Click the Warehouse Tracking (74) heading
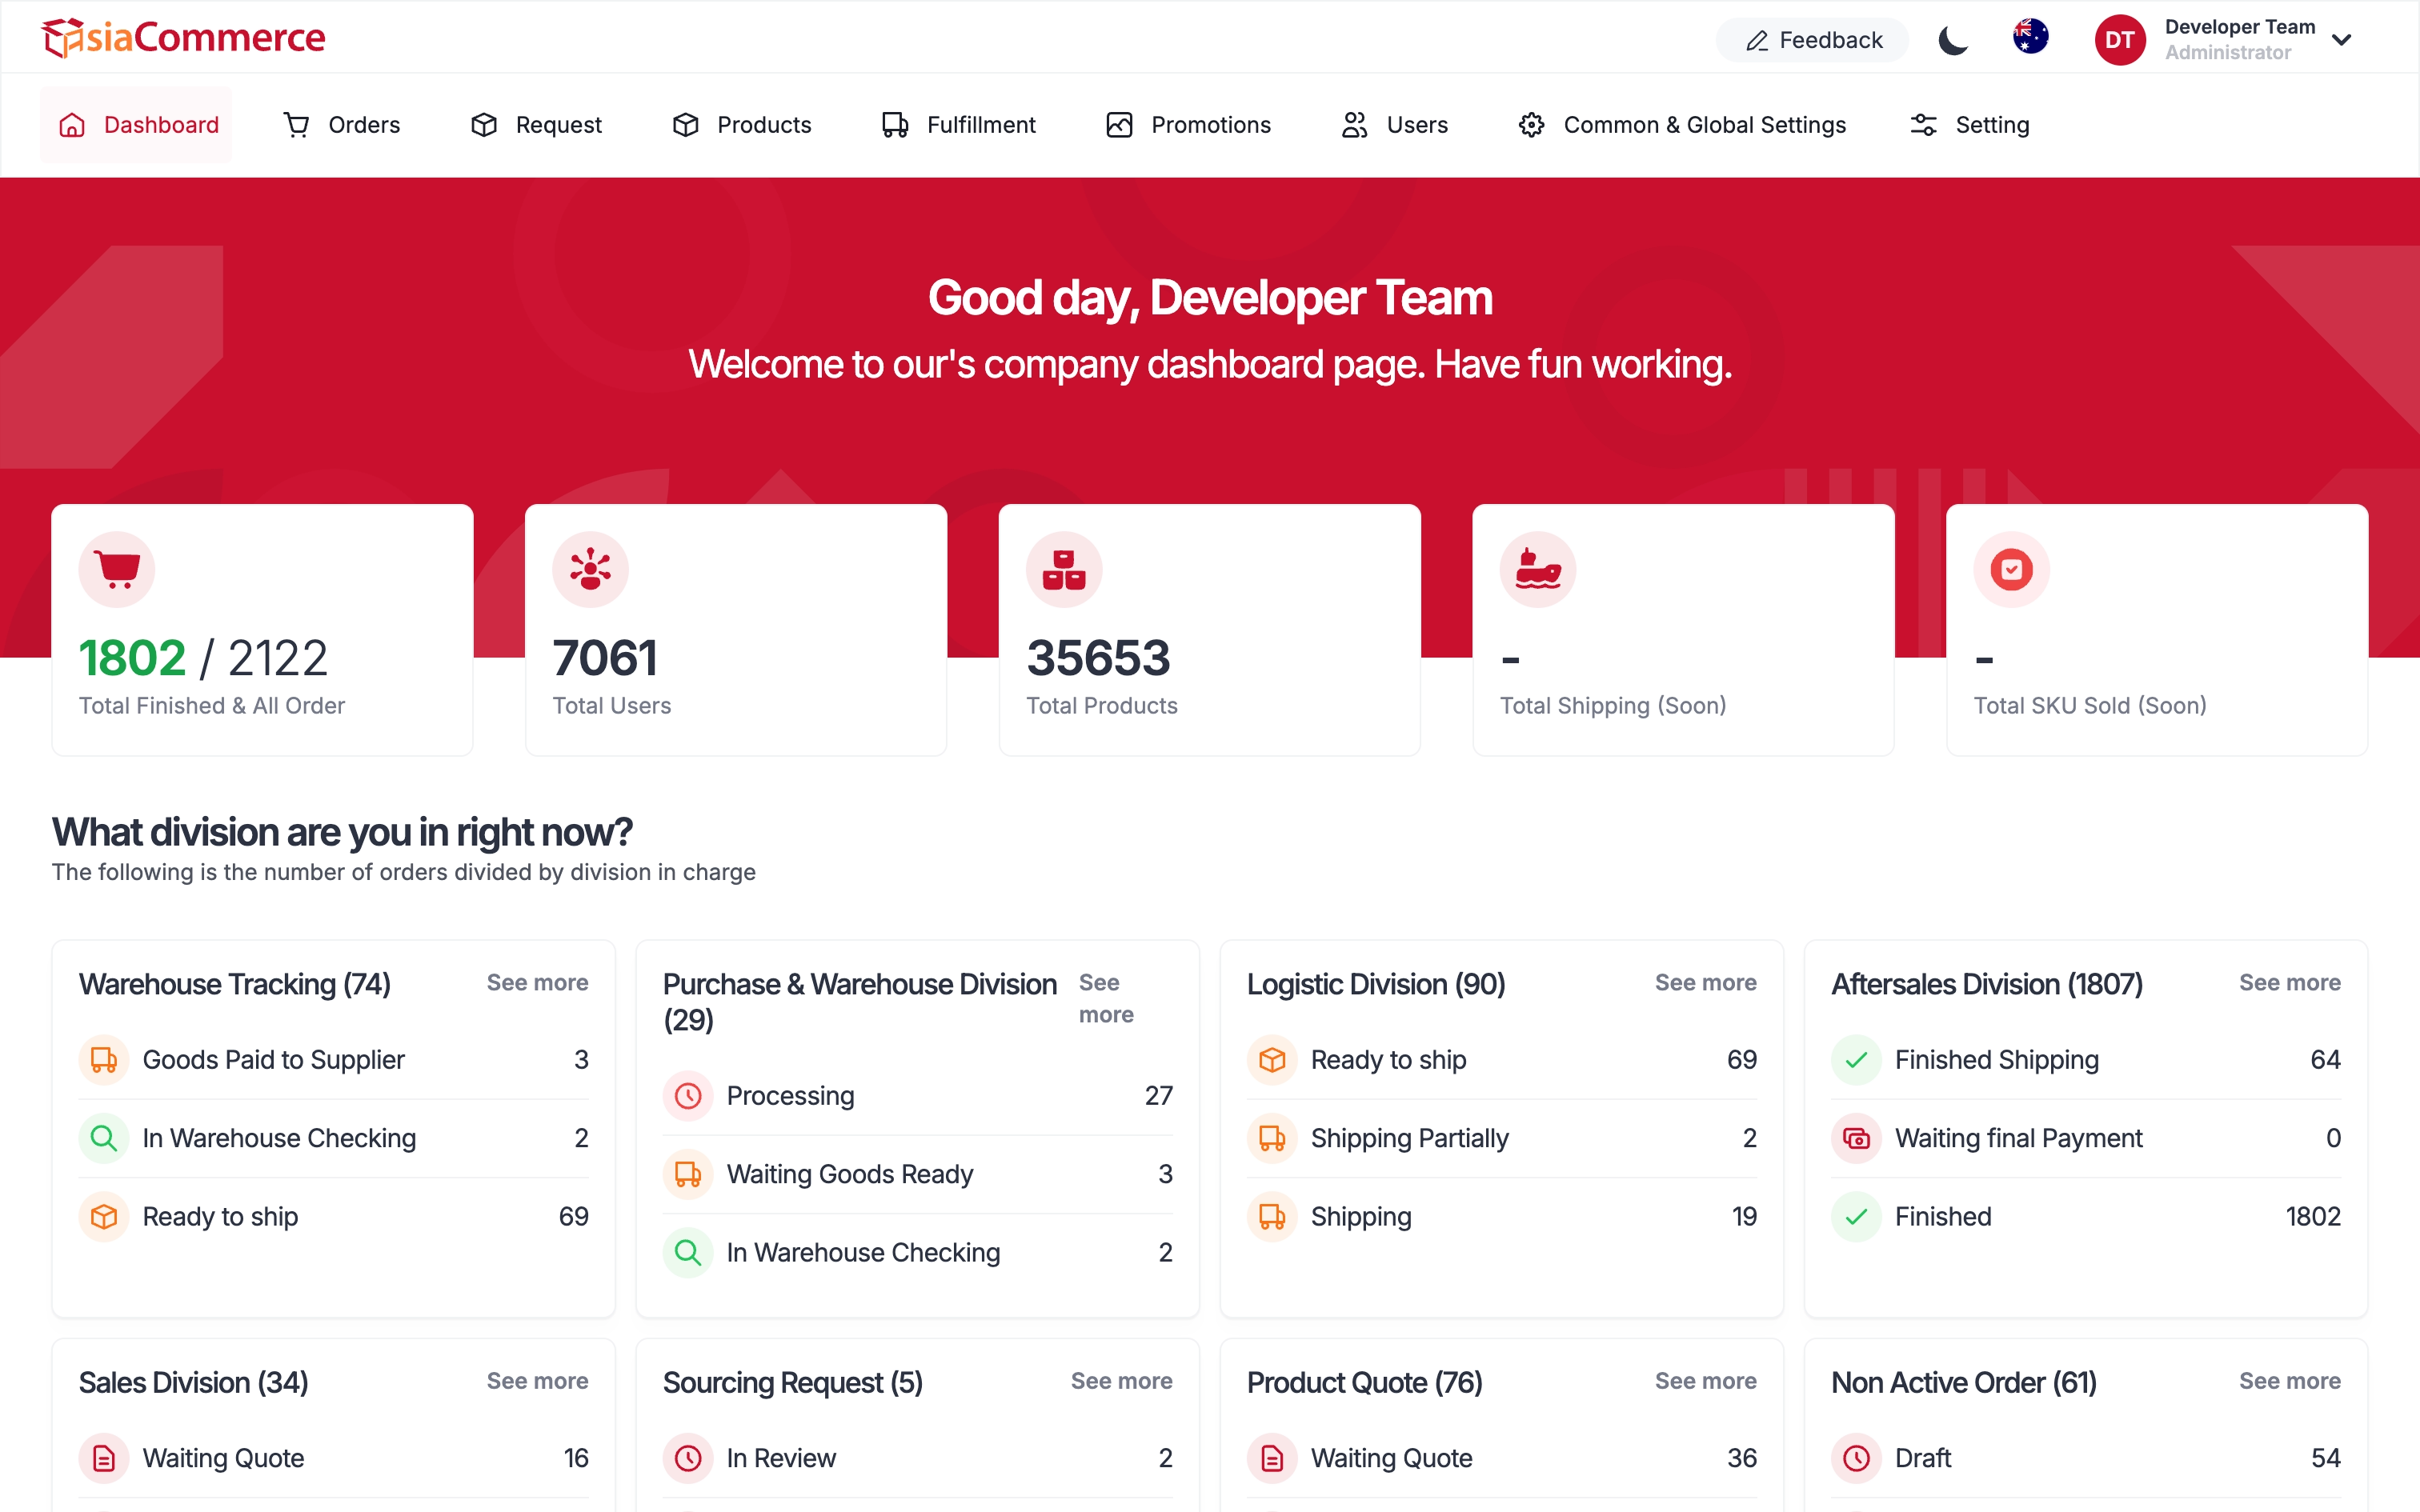2420x1512 pixels. coord(235,984)
